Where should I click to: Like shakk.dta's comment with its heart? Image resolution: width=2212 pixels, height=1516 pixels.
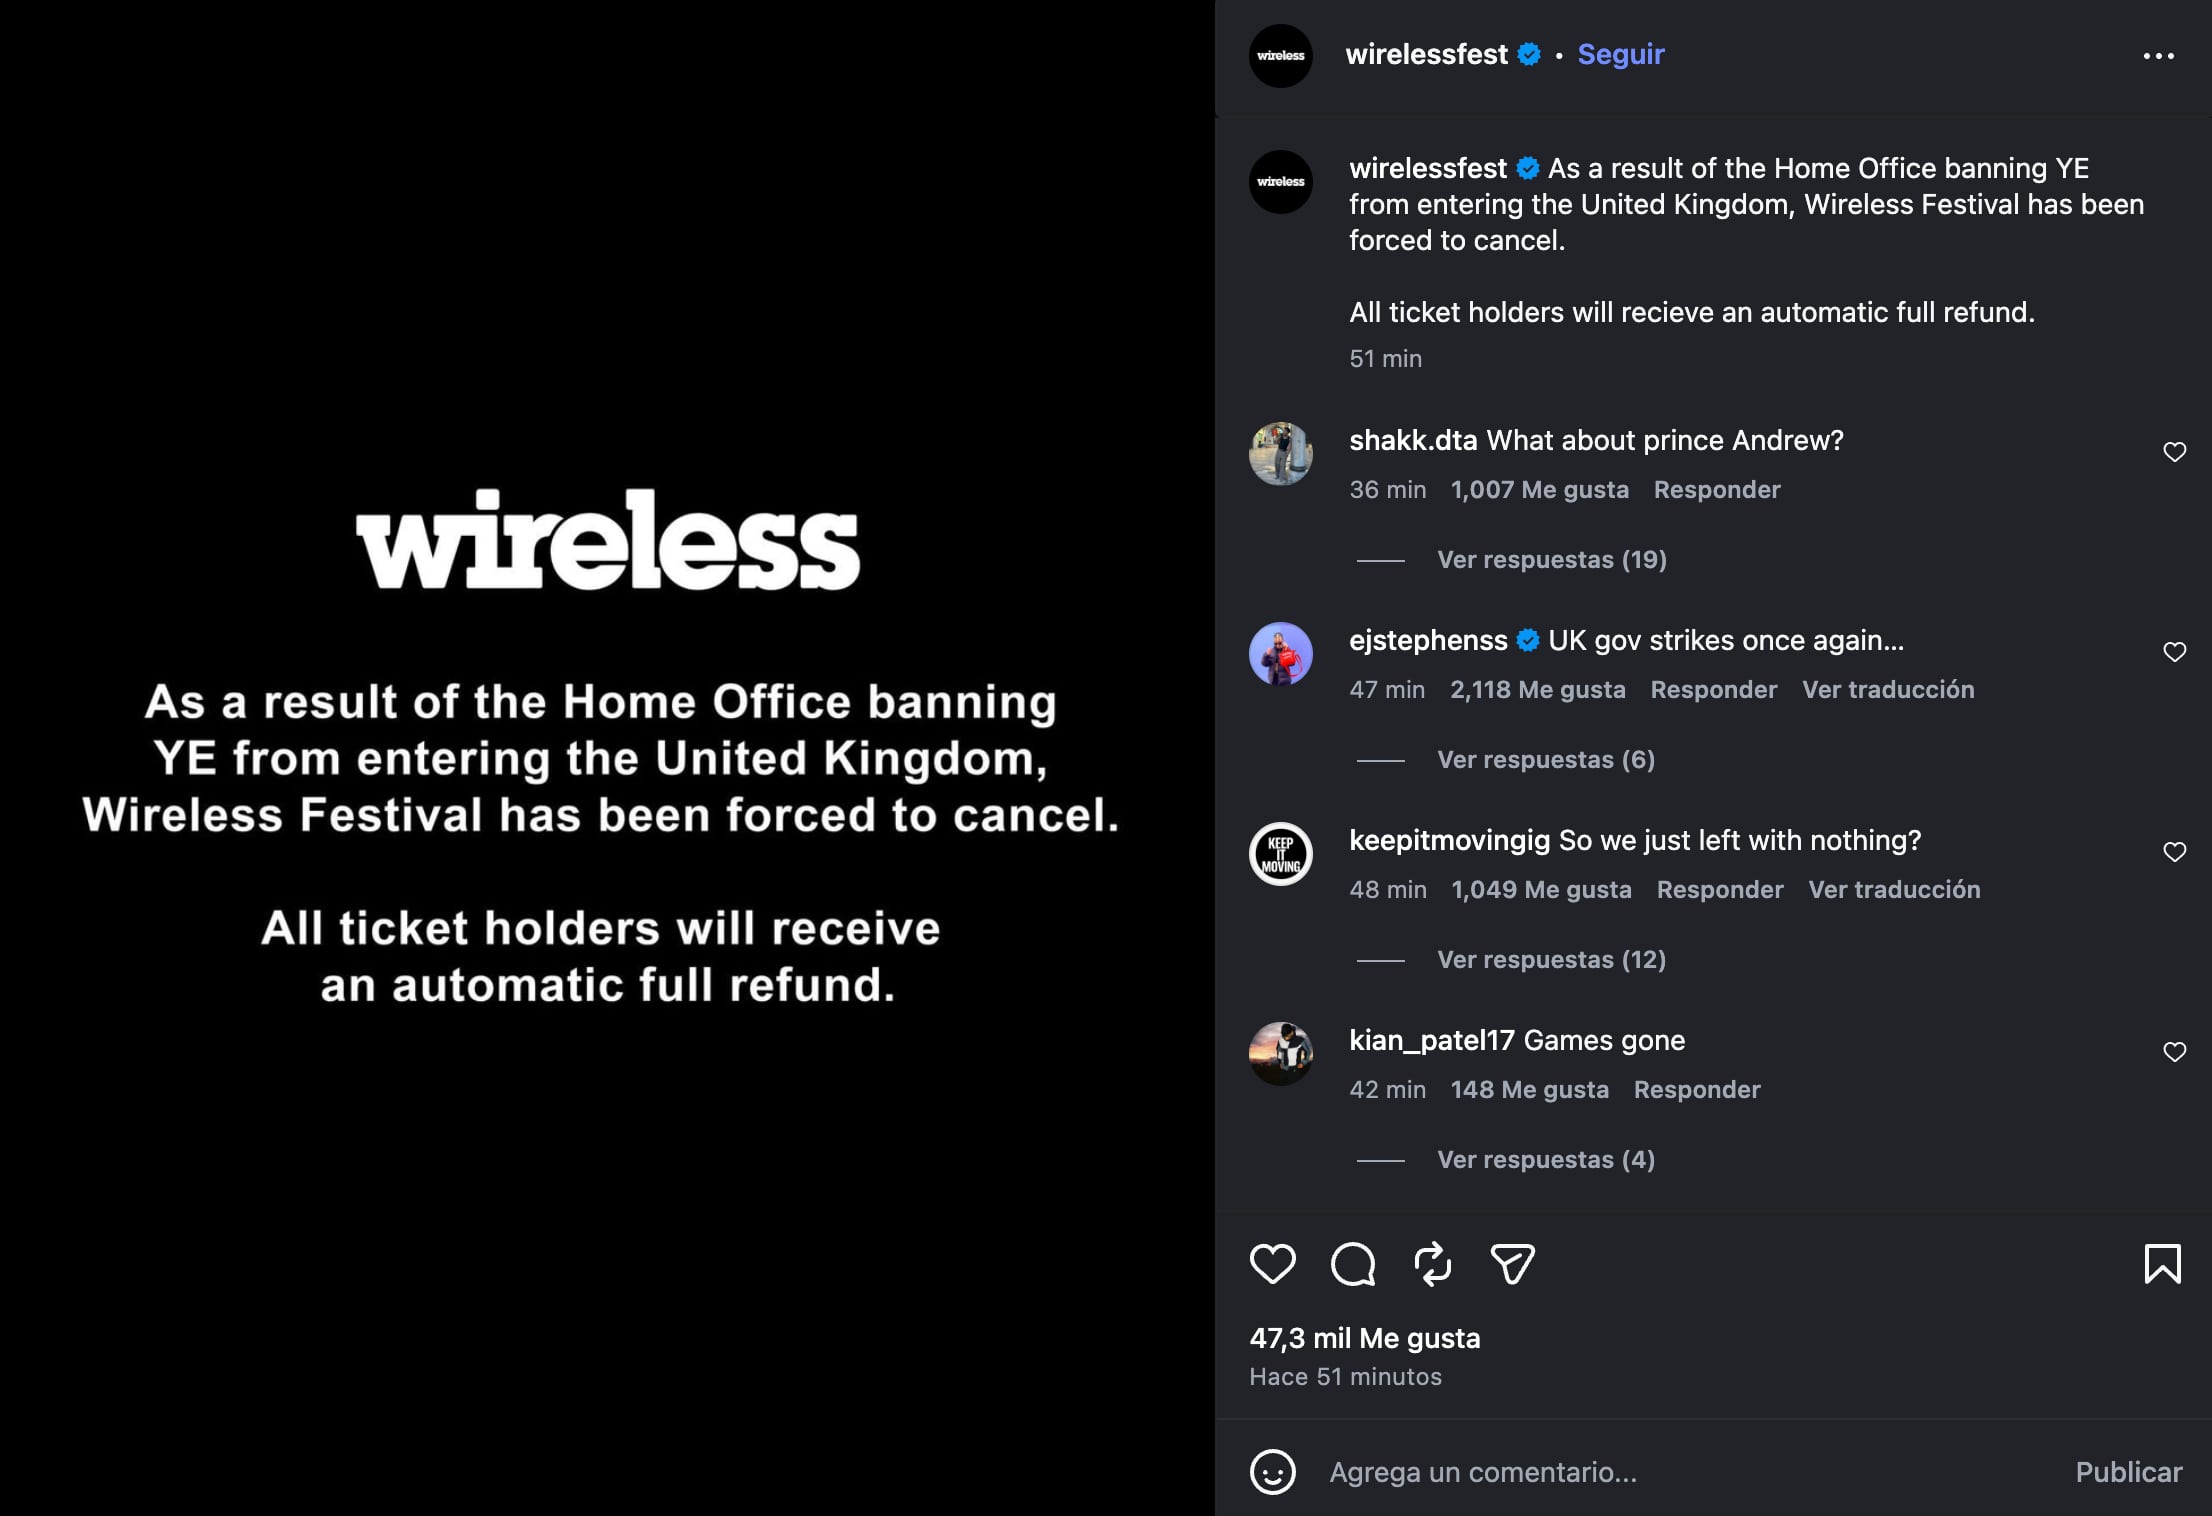(x=2175, y=452)
